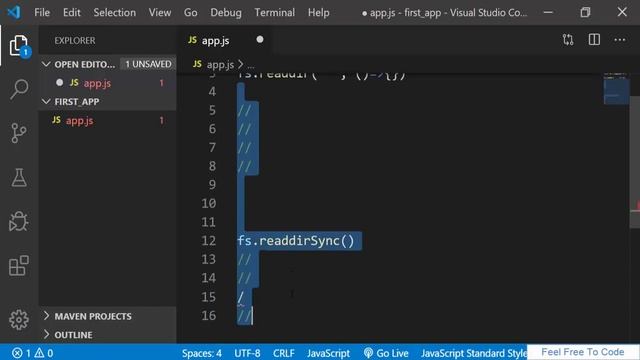The height and width of the screenshot is (360, 640).
Task: Open the View menu
Action: pos(160,12)
